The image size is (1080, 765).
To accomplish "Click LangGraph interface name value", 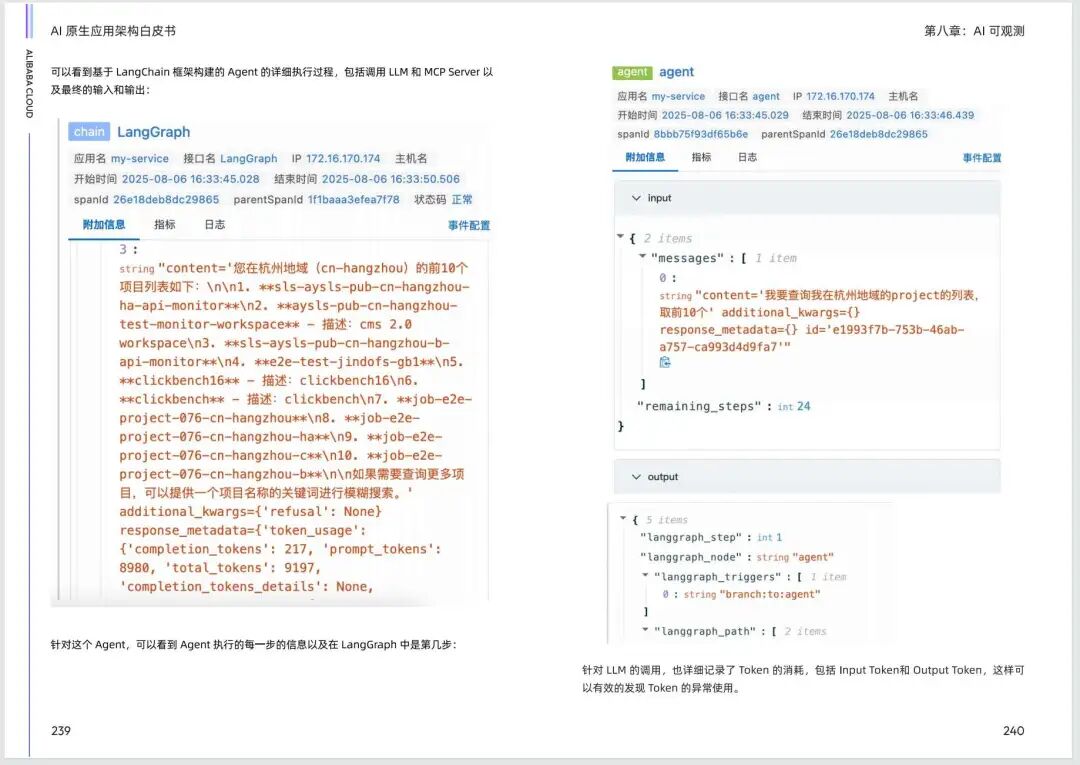I will [249, 158].
